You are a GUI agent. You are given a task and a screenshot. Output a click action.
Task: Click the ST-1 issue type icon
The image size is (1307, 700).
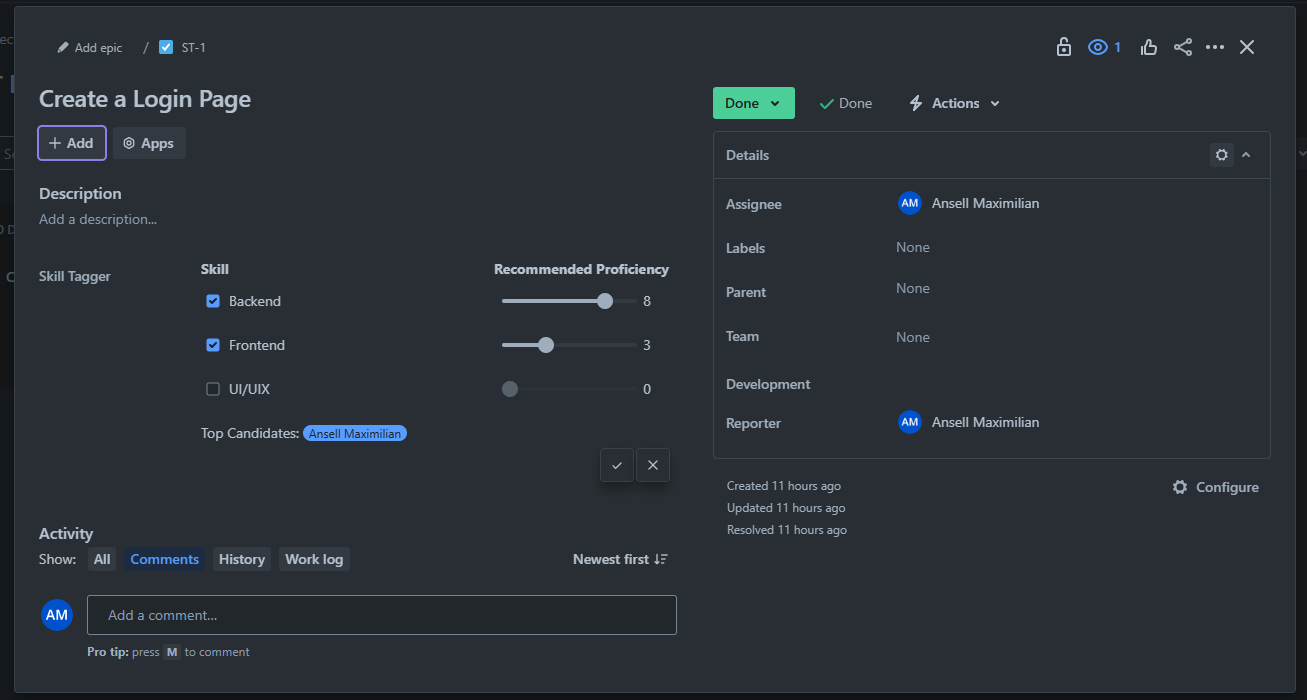165,46
